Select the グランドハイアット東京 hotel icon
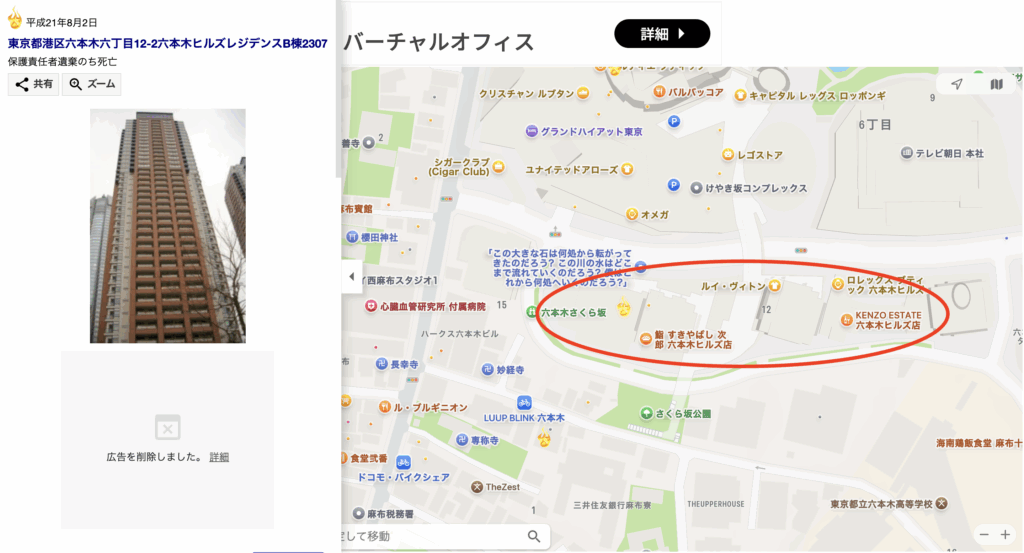This screenshot has height=553, width=1024. point(532,131)
